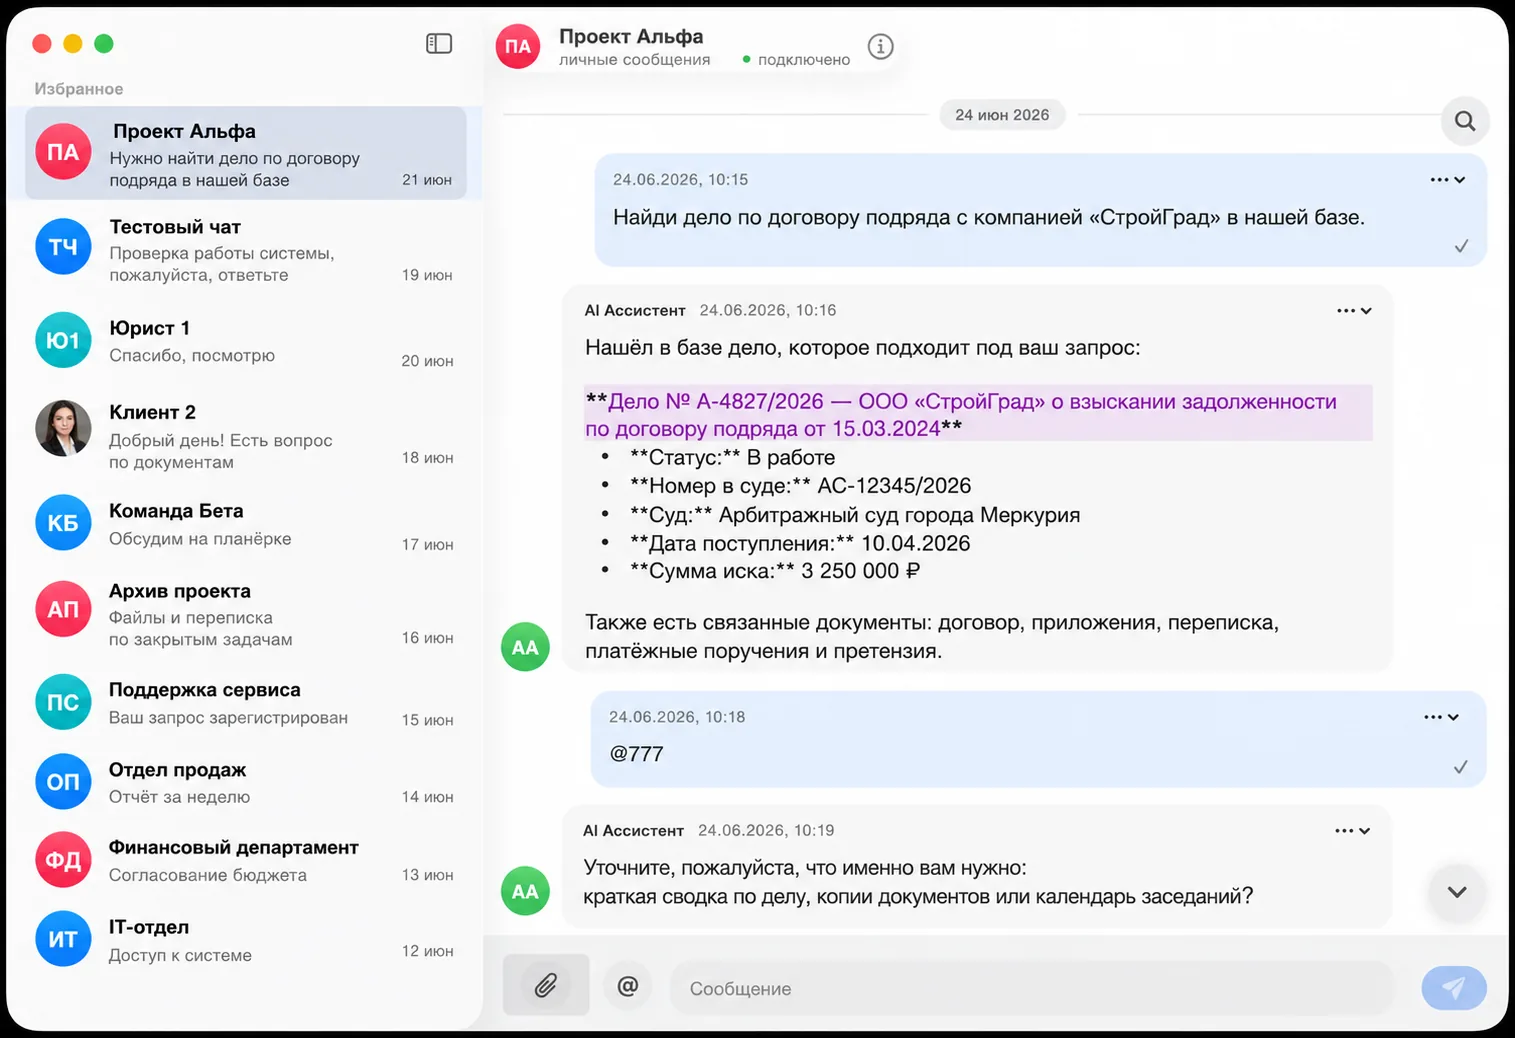Screen dimensions: 1515x1038
Task: Click the АП avatar of Архив проекта
Action: (x=63, y=609)
